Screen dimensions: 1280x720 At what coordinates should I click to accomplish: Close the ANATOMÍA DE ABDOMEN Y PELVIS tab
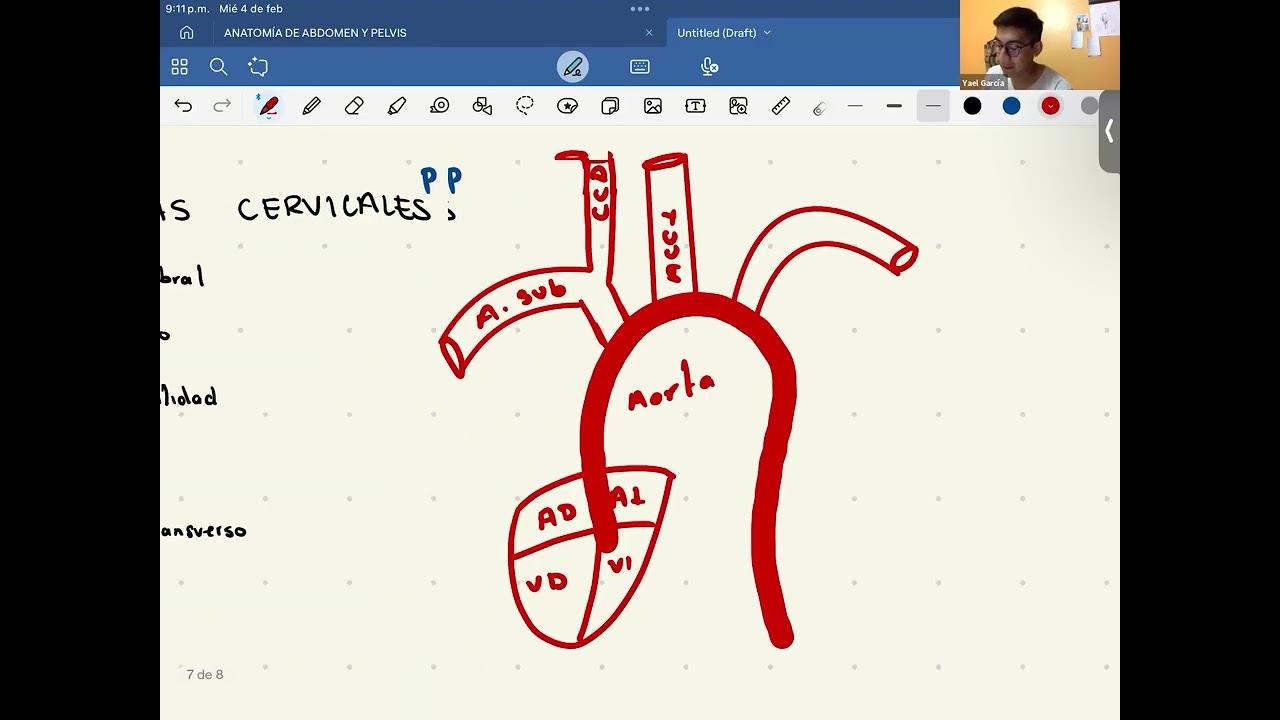[x=649, y=33]
